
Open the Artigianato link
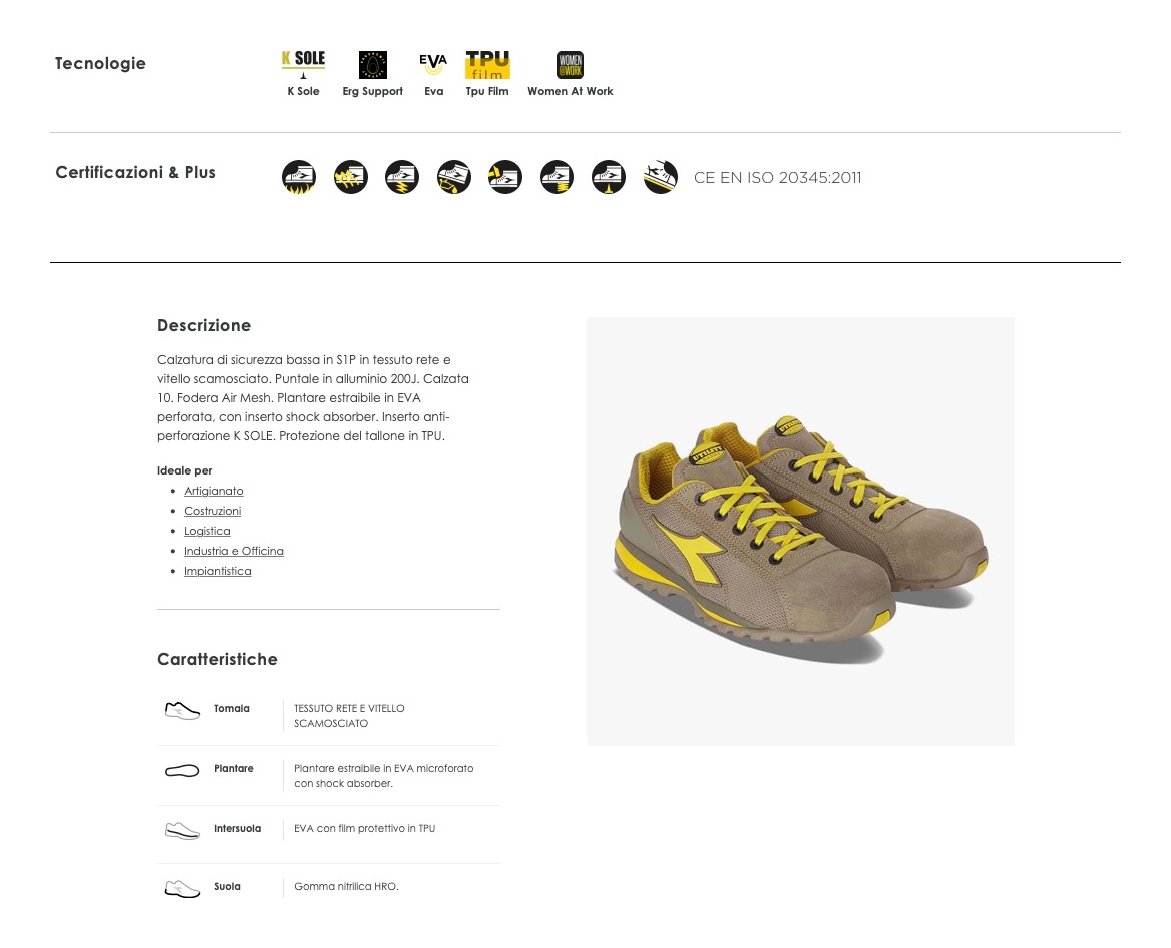[x=214, y=491]
